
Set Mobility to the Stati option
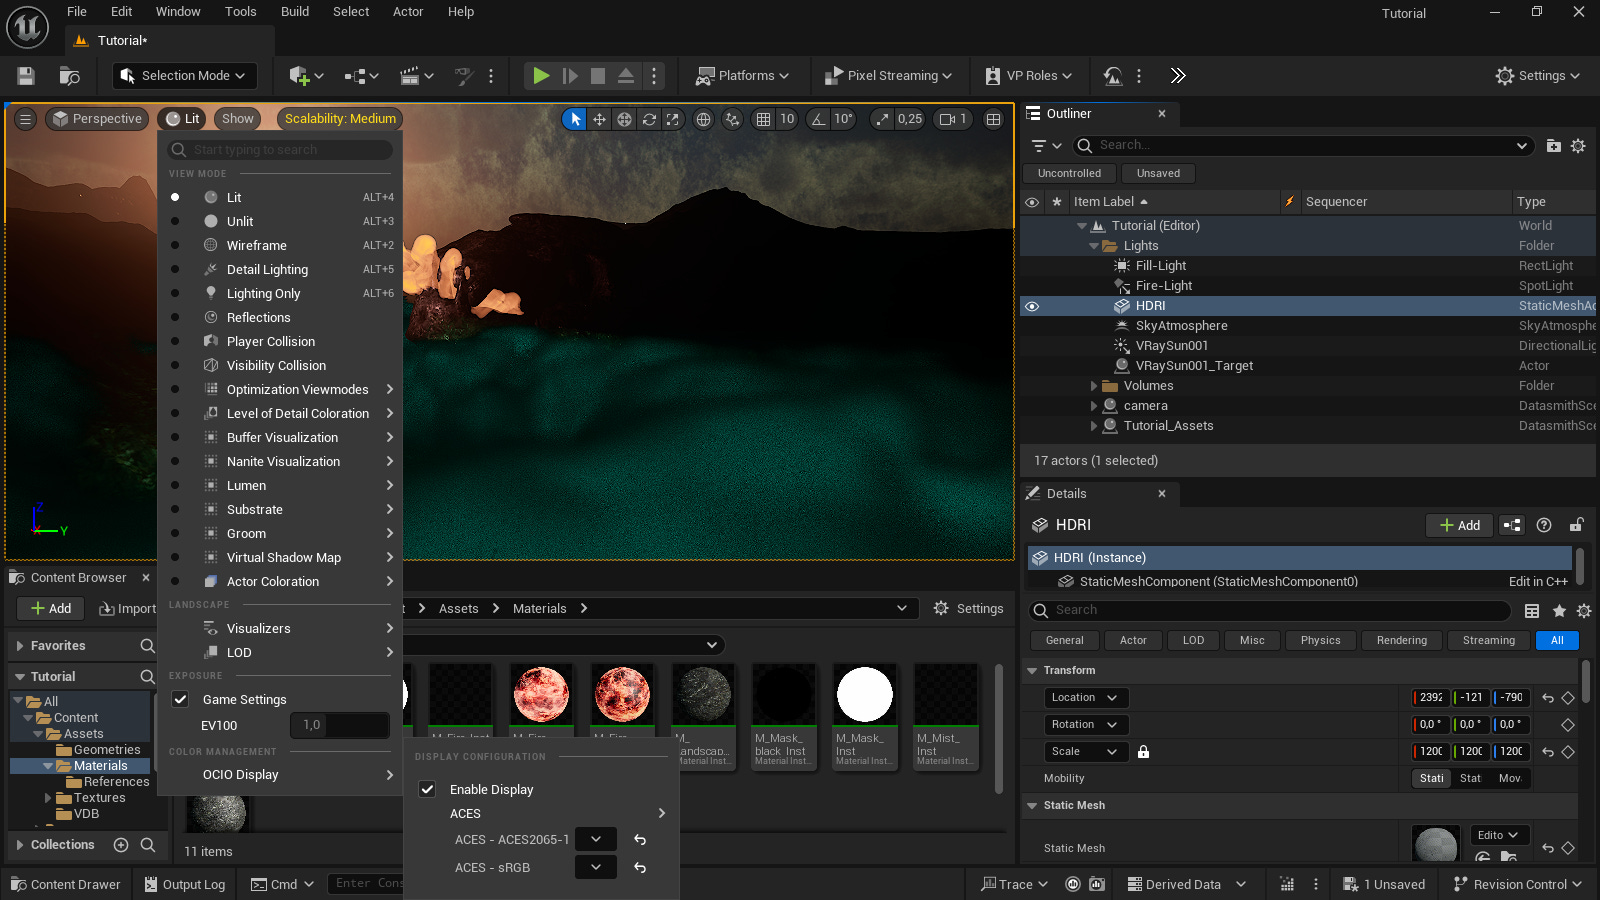tap(1431, 779)
